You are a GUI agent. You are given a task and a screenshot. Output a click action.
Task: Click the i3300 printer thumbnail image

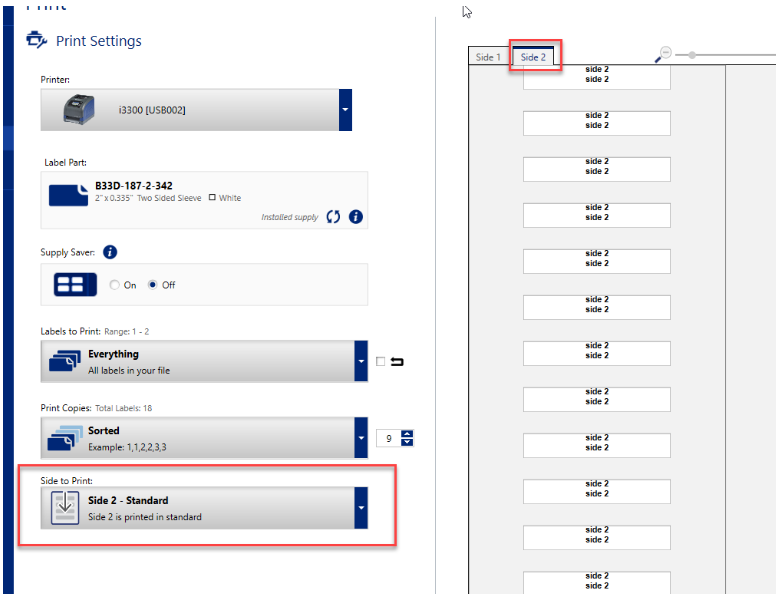81,109
